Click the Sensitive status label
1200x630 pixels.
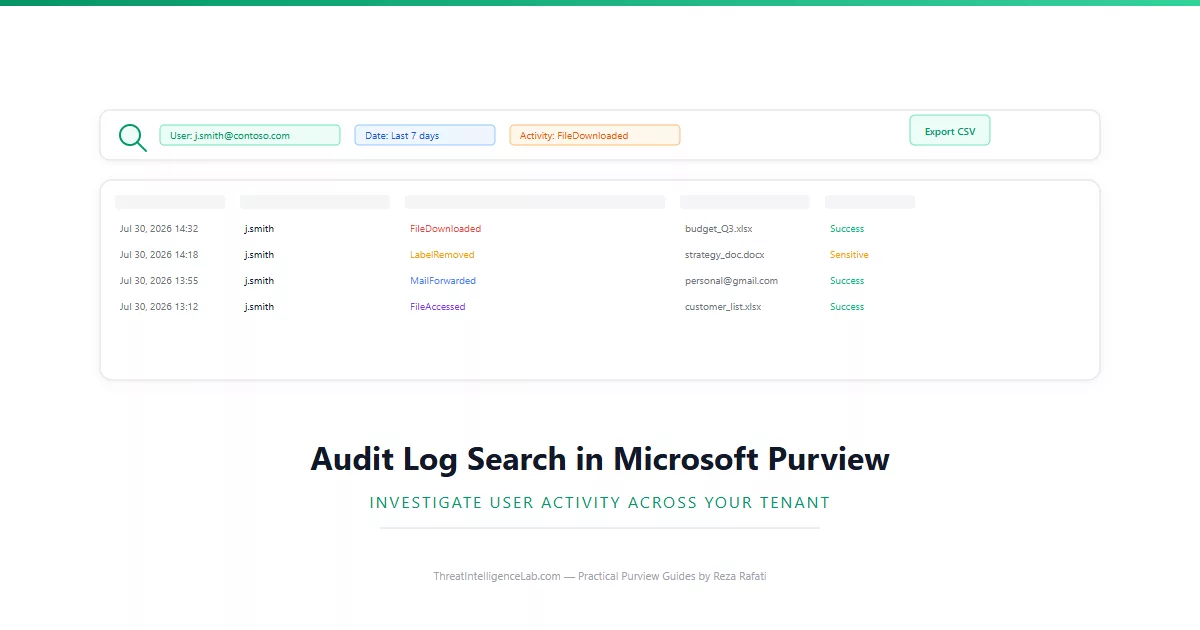tap(849, 255)
